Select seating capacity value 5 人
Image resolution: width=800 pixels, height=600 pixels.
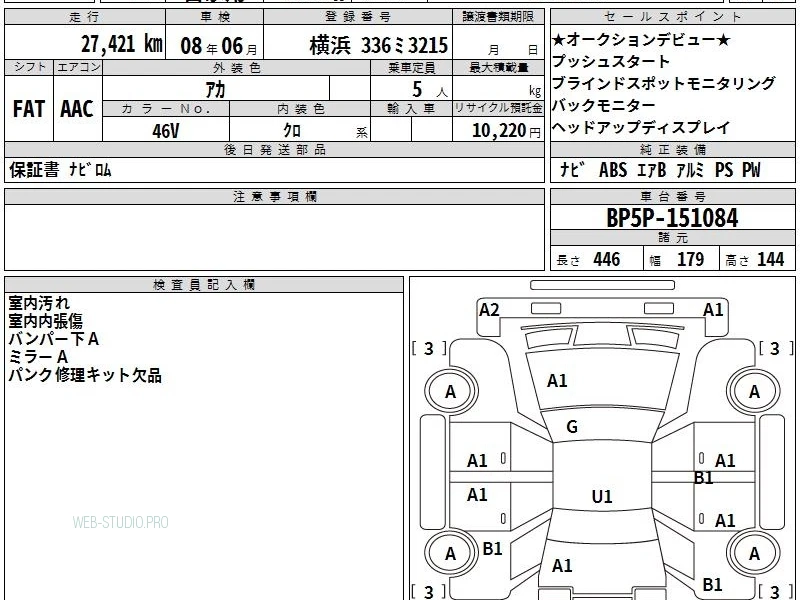429,89
